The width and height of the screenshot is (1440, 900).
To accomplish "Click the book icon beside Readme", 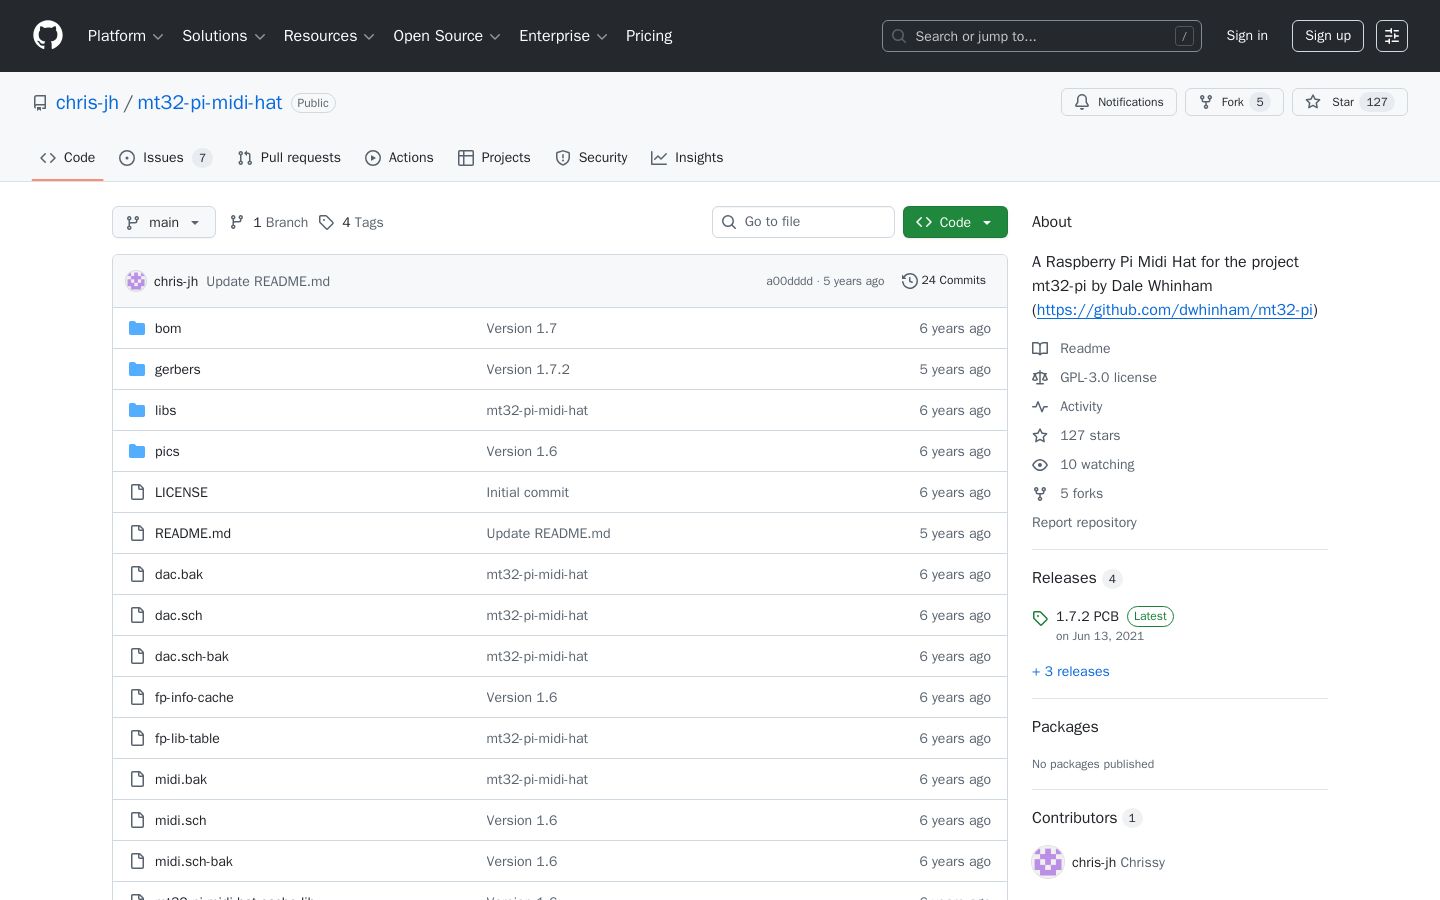I will (x=1040, y=348).
